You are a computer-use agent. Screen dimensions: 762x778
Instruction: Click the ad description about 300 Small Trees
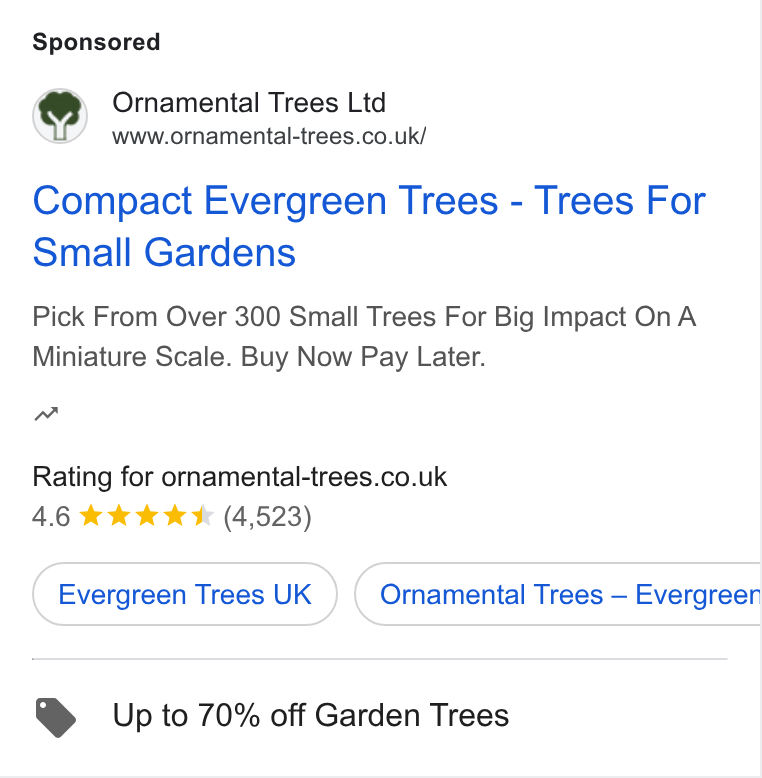click(364, 336)
